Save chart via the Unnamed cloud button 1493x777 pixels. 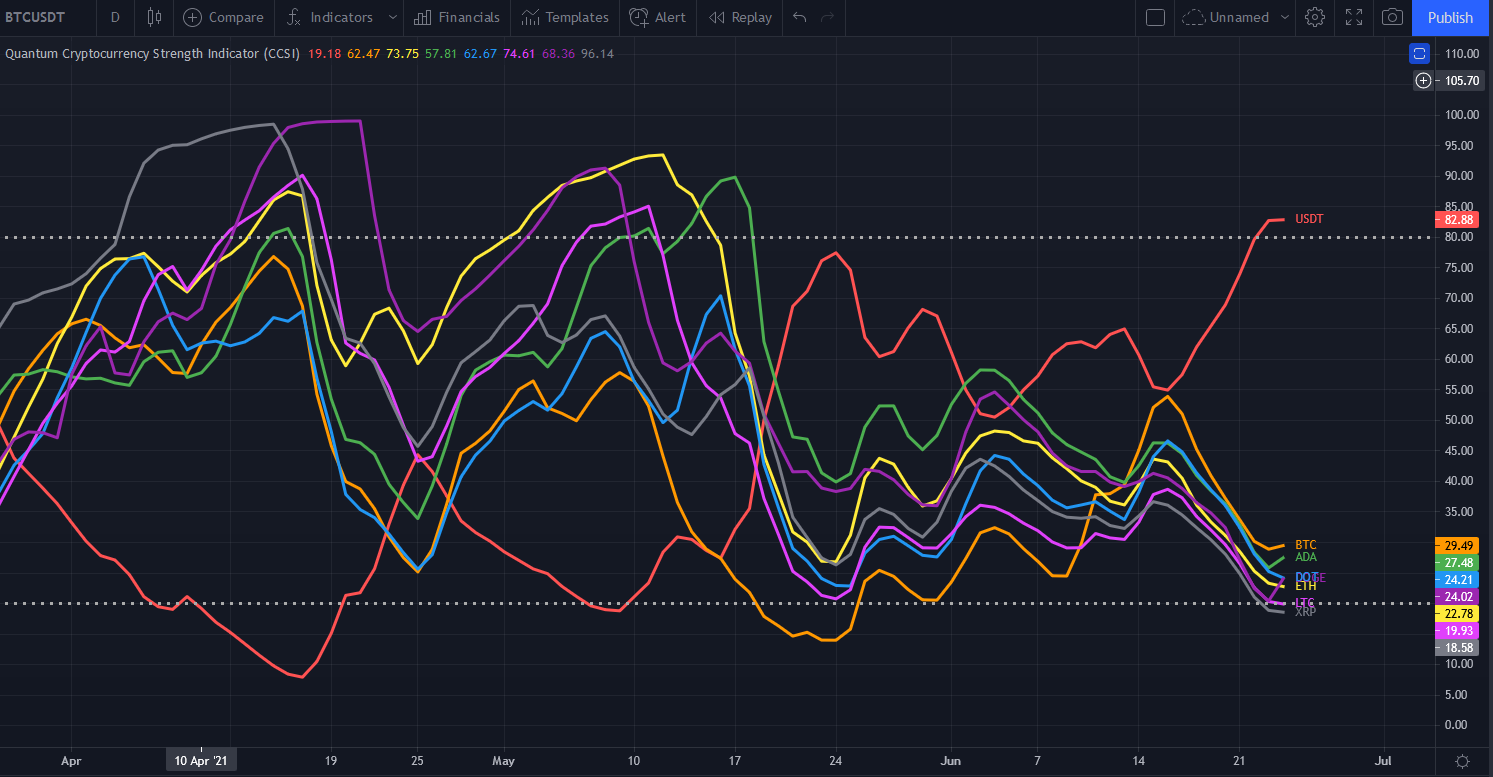click(x=1226, y=17)
